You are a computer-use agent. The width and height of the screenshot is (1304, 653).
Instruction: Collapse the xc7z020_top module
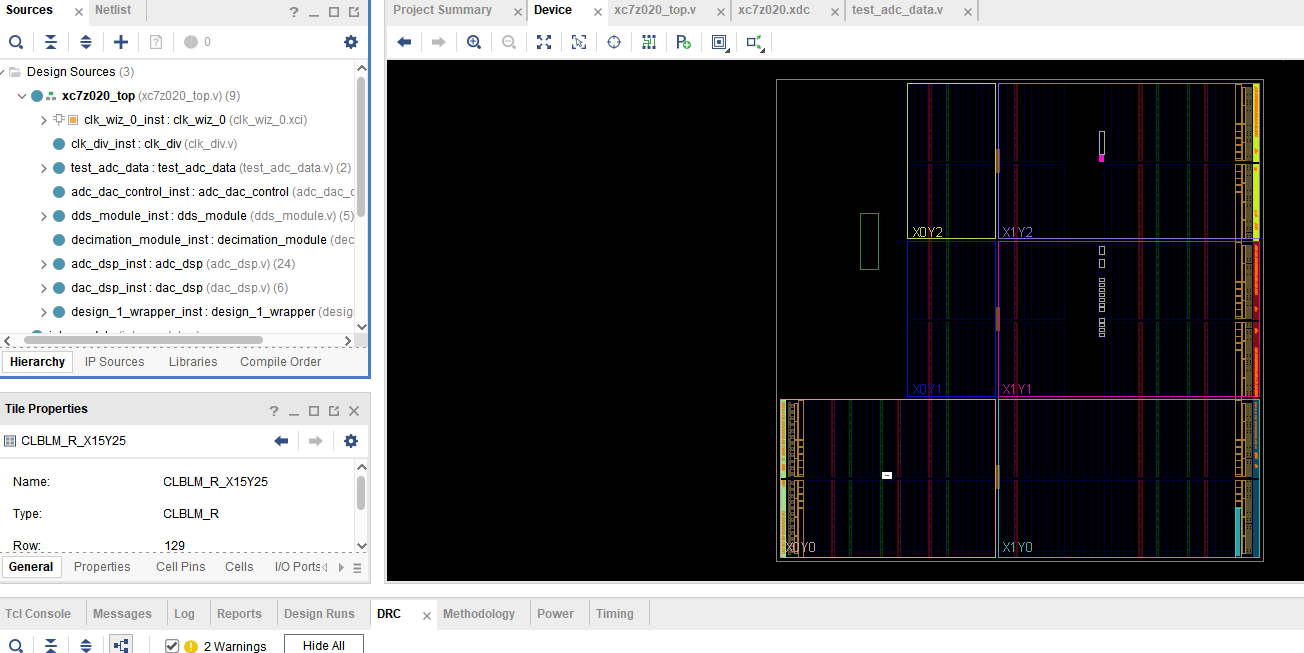click(x=22, y=96)
